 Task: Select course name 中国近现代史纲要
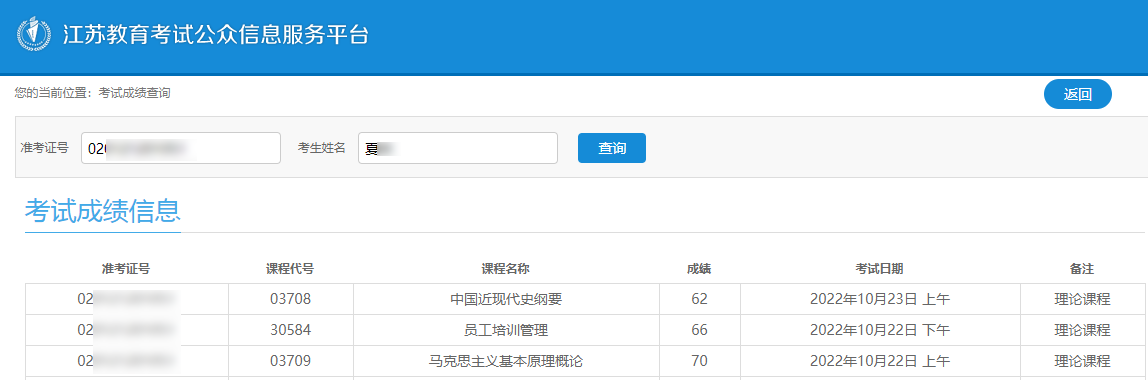click(506, 299)
